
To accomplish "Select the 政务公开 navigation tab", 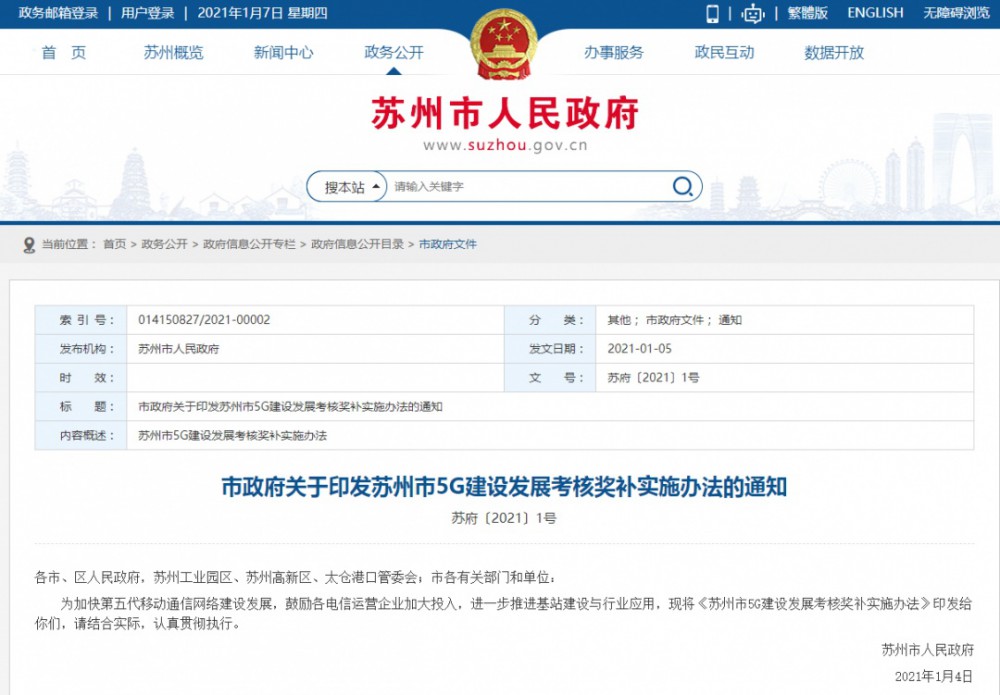I will [394, 53].
